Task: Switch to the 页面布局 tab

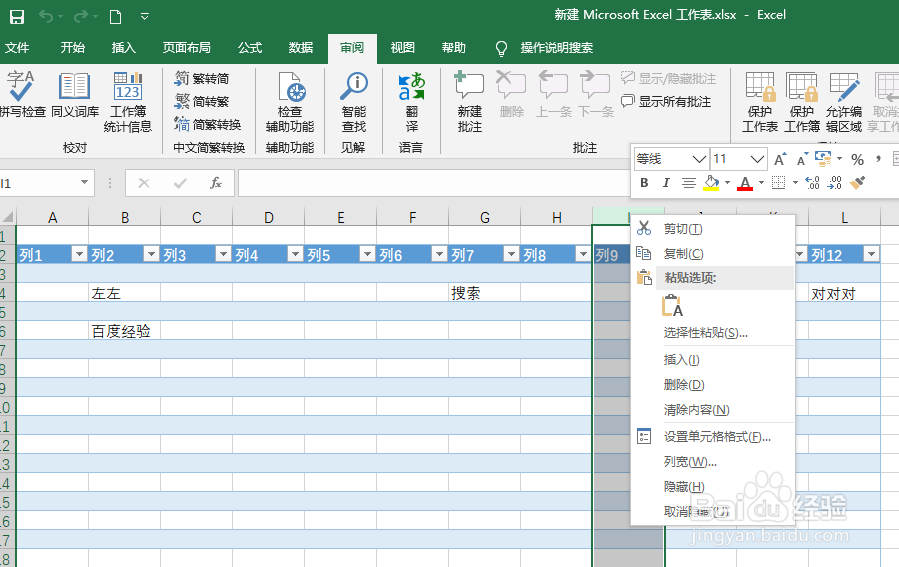Action: [x=186, y=48]
